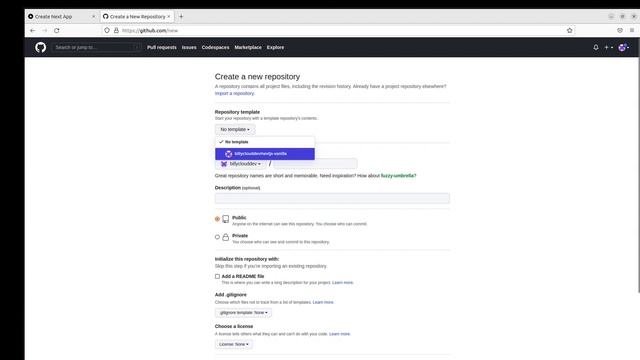Click the address bar URL github.com/new
Image resolution: width=640 pixels, height=360 pixels.
click(150, 31)
